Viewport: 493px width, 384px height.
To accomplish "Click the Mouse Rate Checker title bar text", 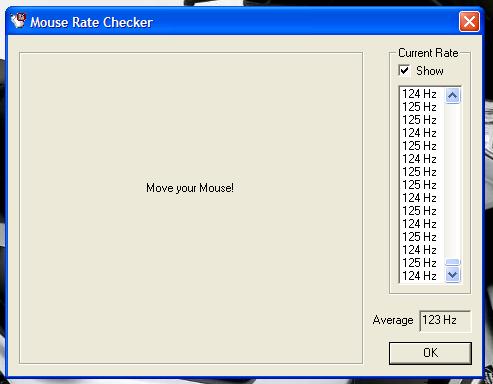I will pos(91,22).
